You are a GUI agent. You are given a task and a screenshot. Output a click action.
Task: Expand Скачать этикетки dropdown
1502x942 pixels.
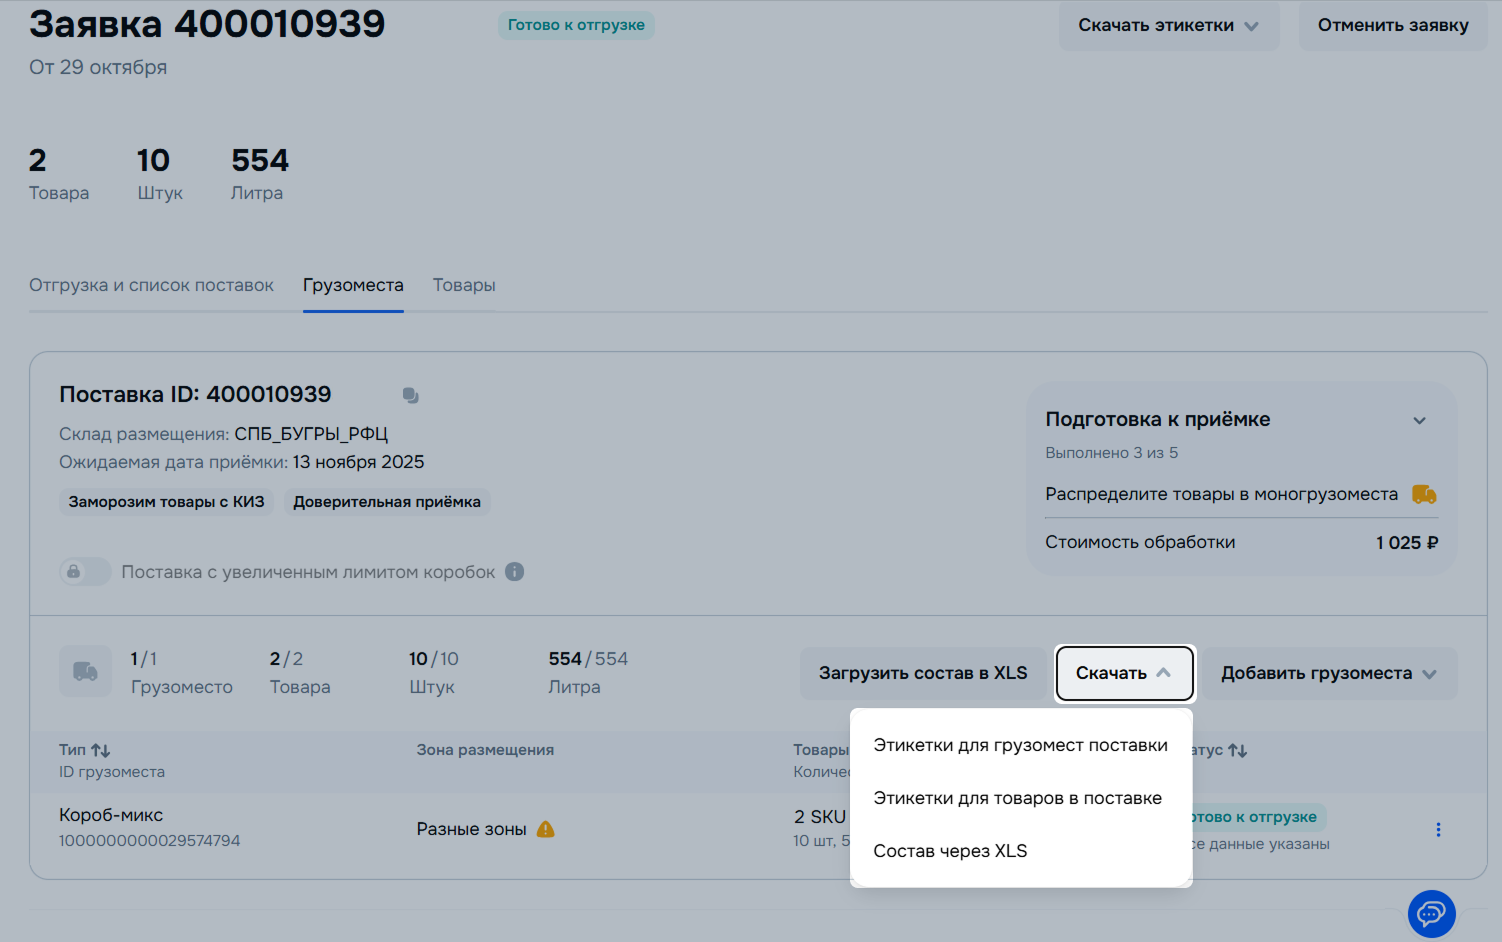(1168, 25)
